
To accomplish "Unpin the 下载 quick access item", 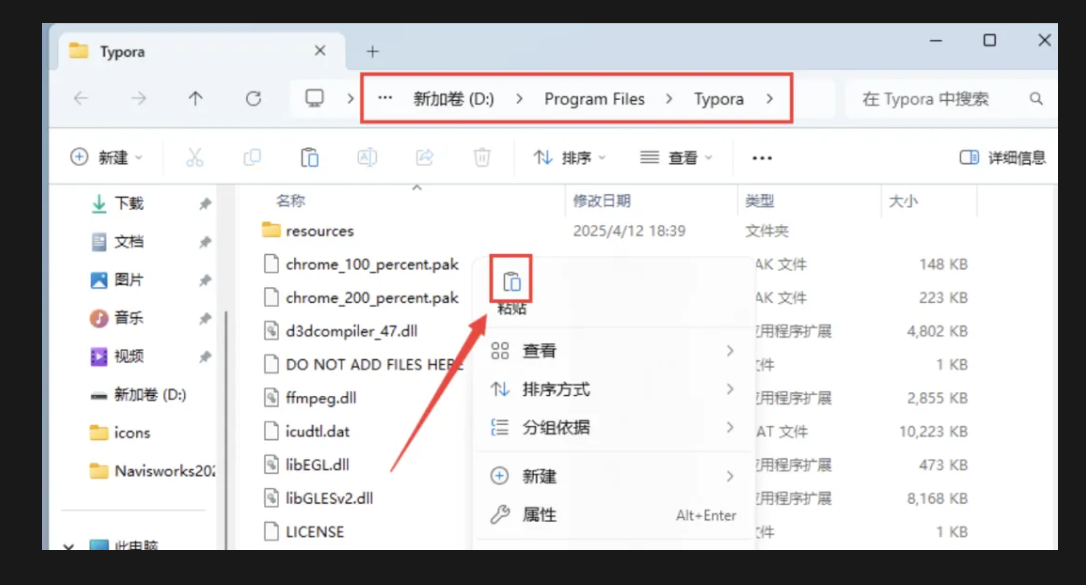I will [x=205, y=204].
